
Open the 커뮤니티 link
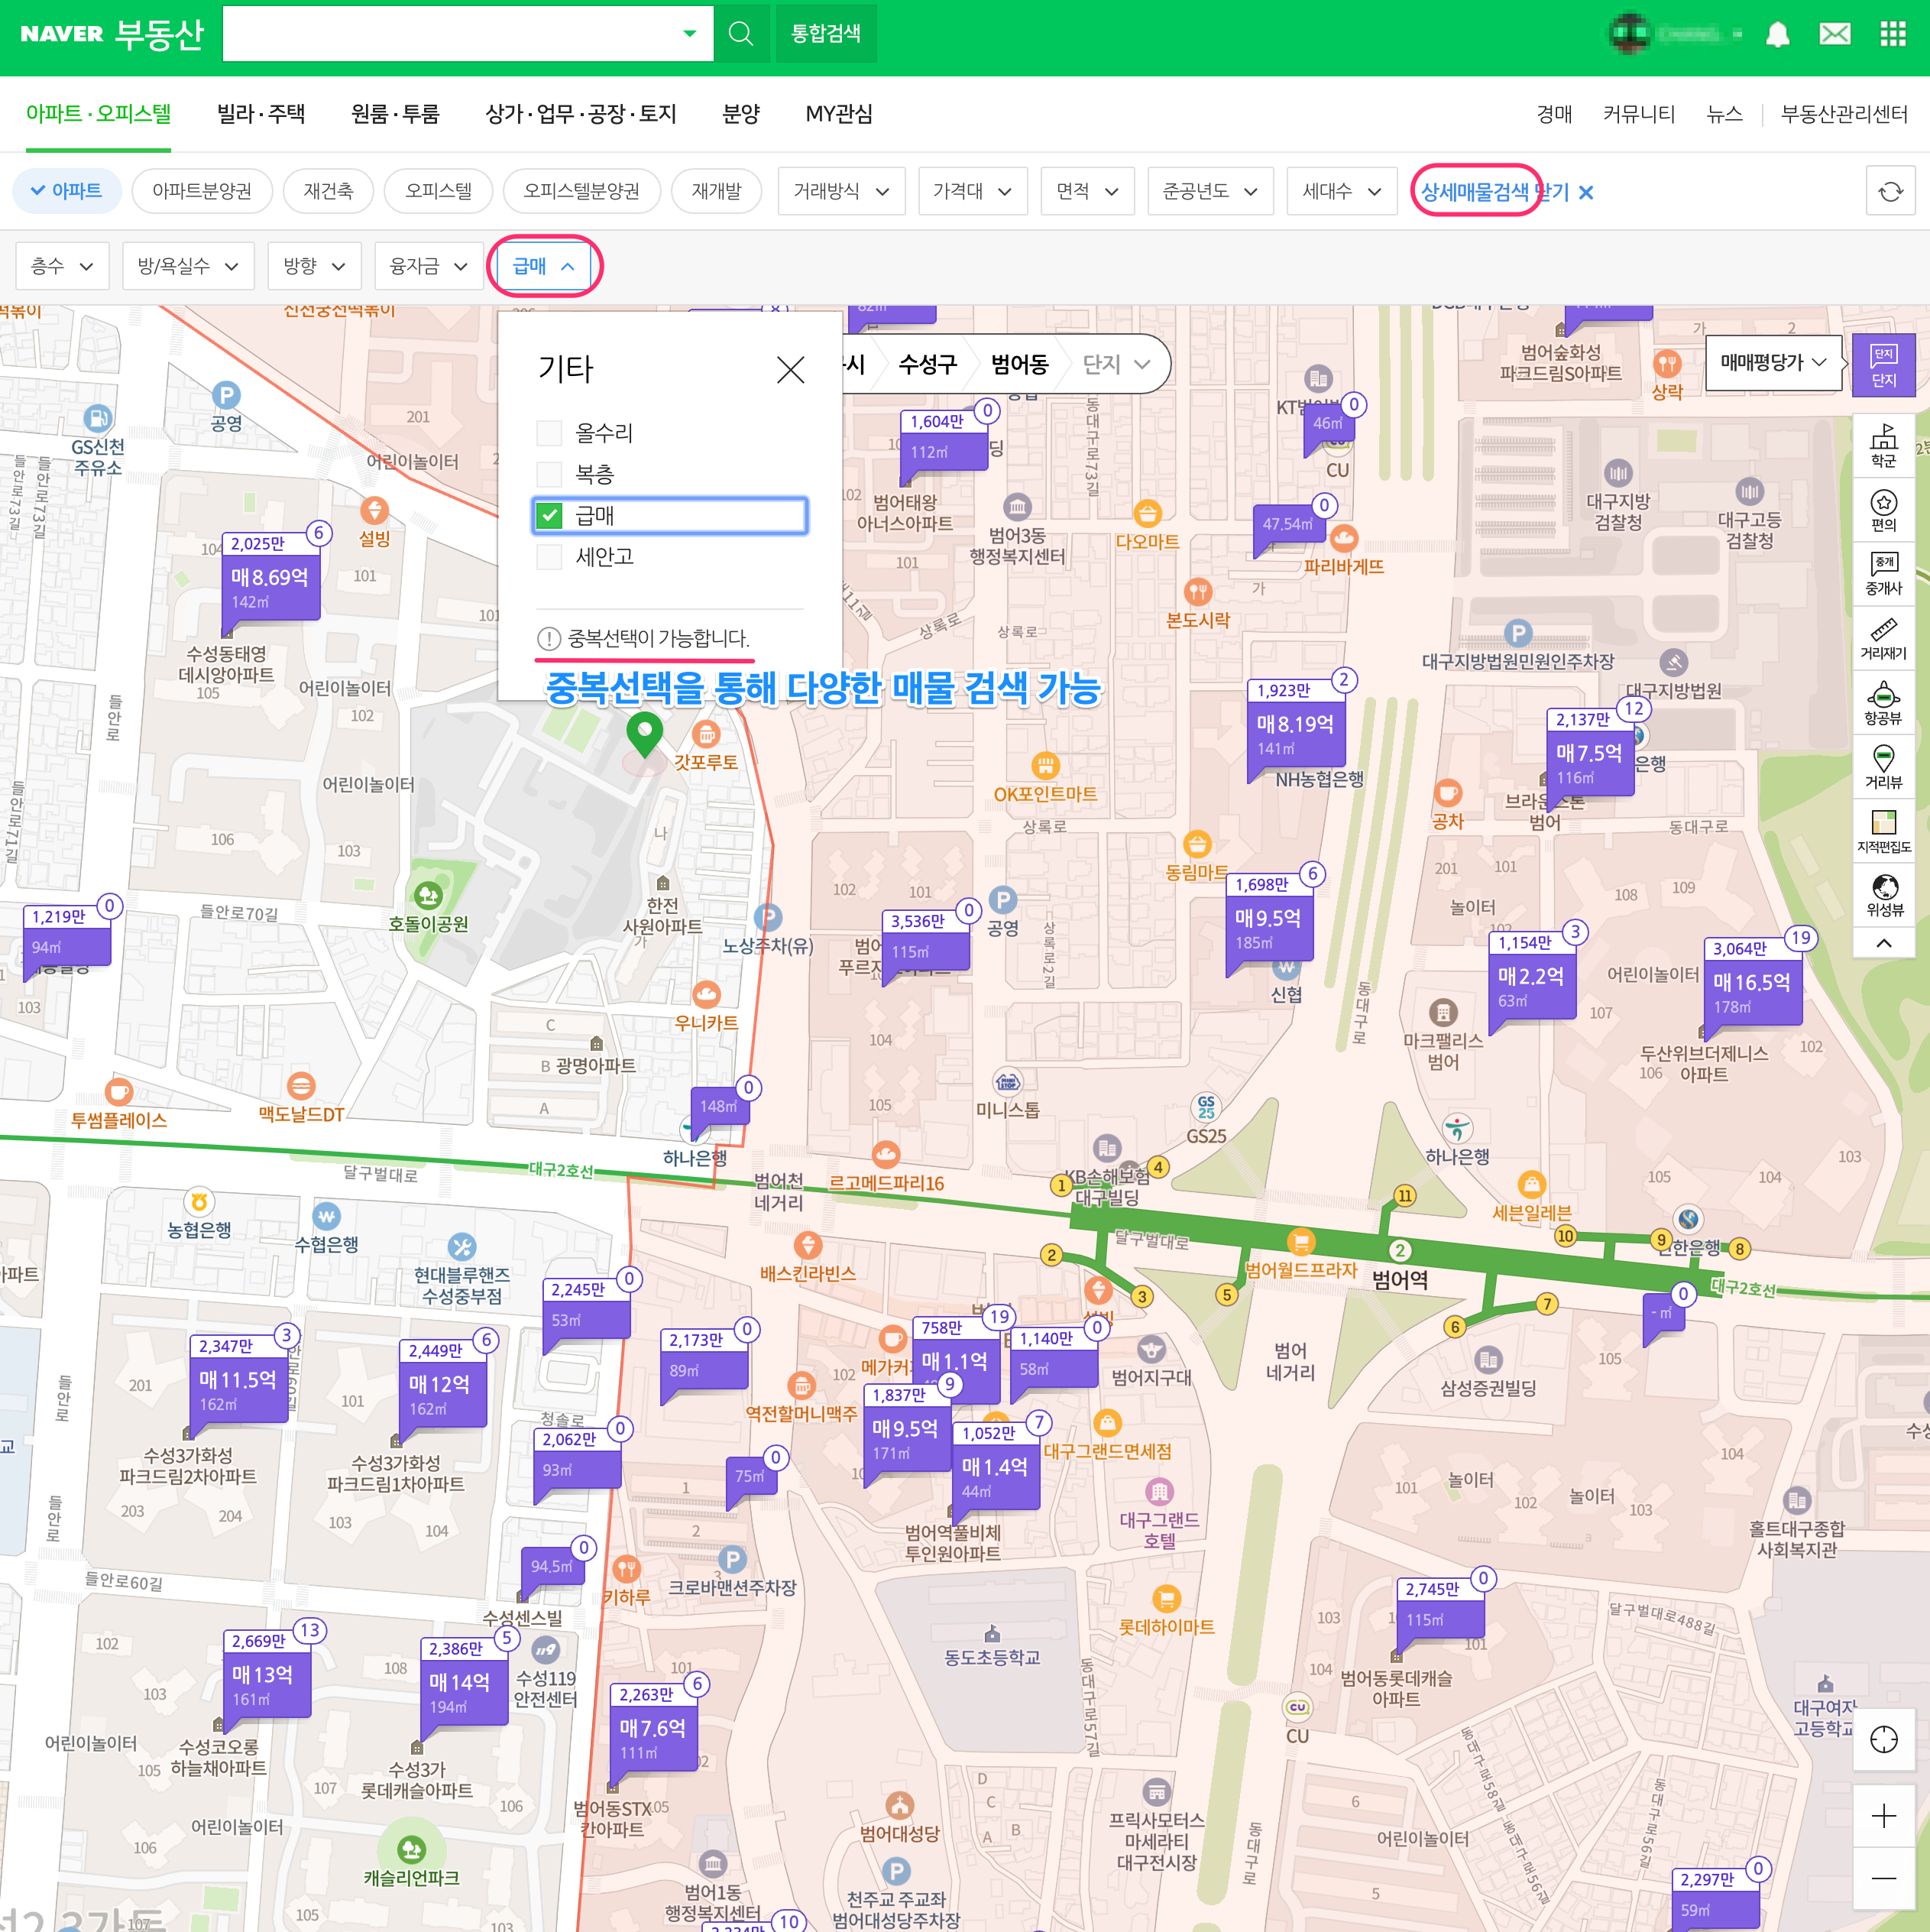[x=1639, y=114]
